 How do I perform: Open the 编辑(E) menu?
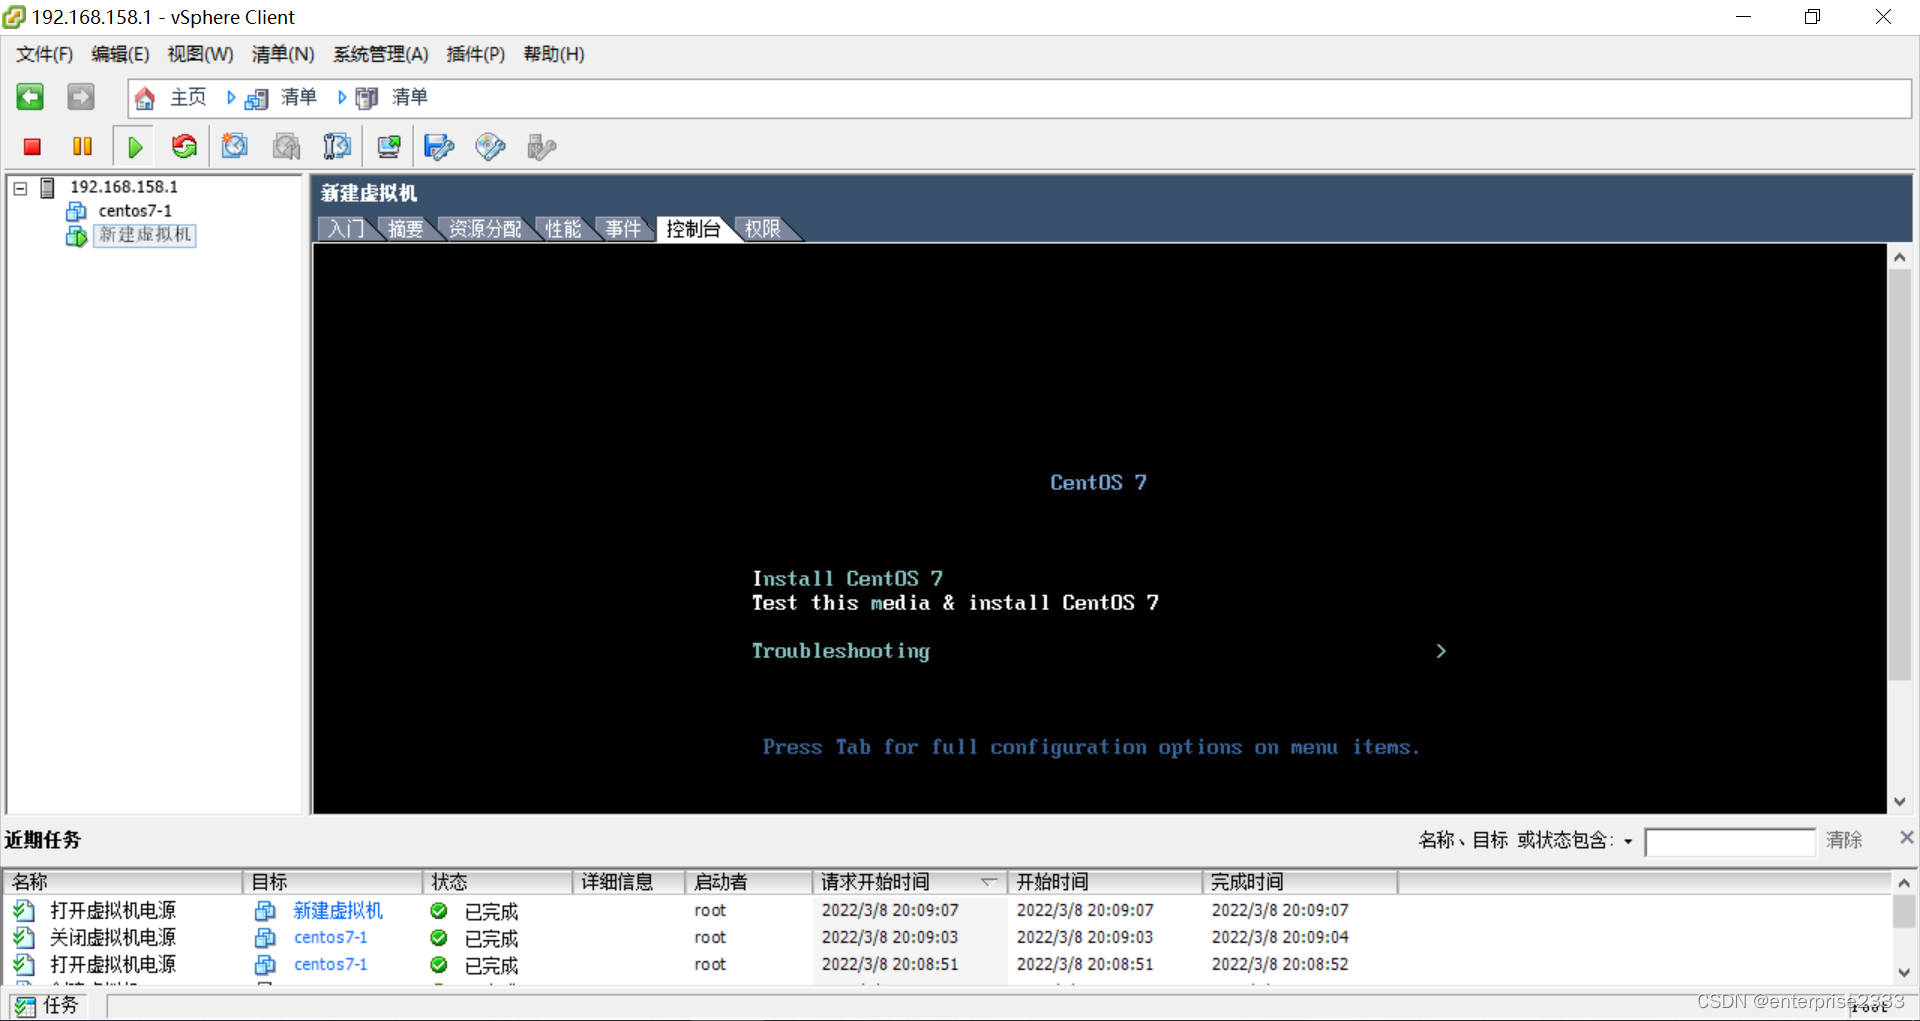120,54
